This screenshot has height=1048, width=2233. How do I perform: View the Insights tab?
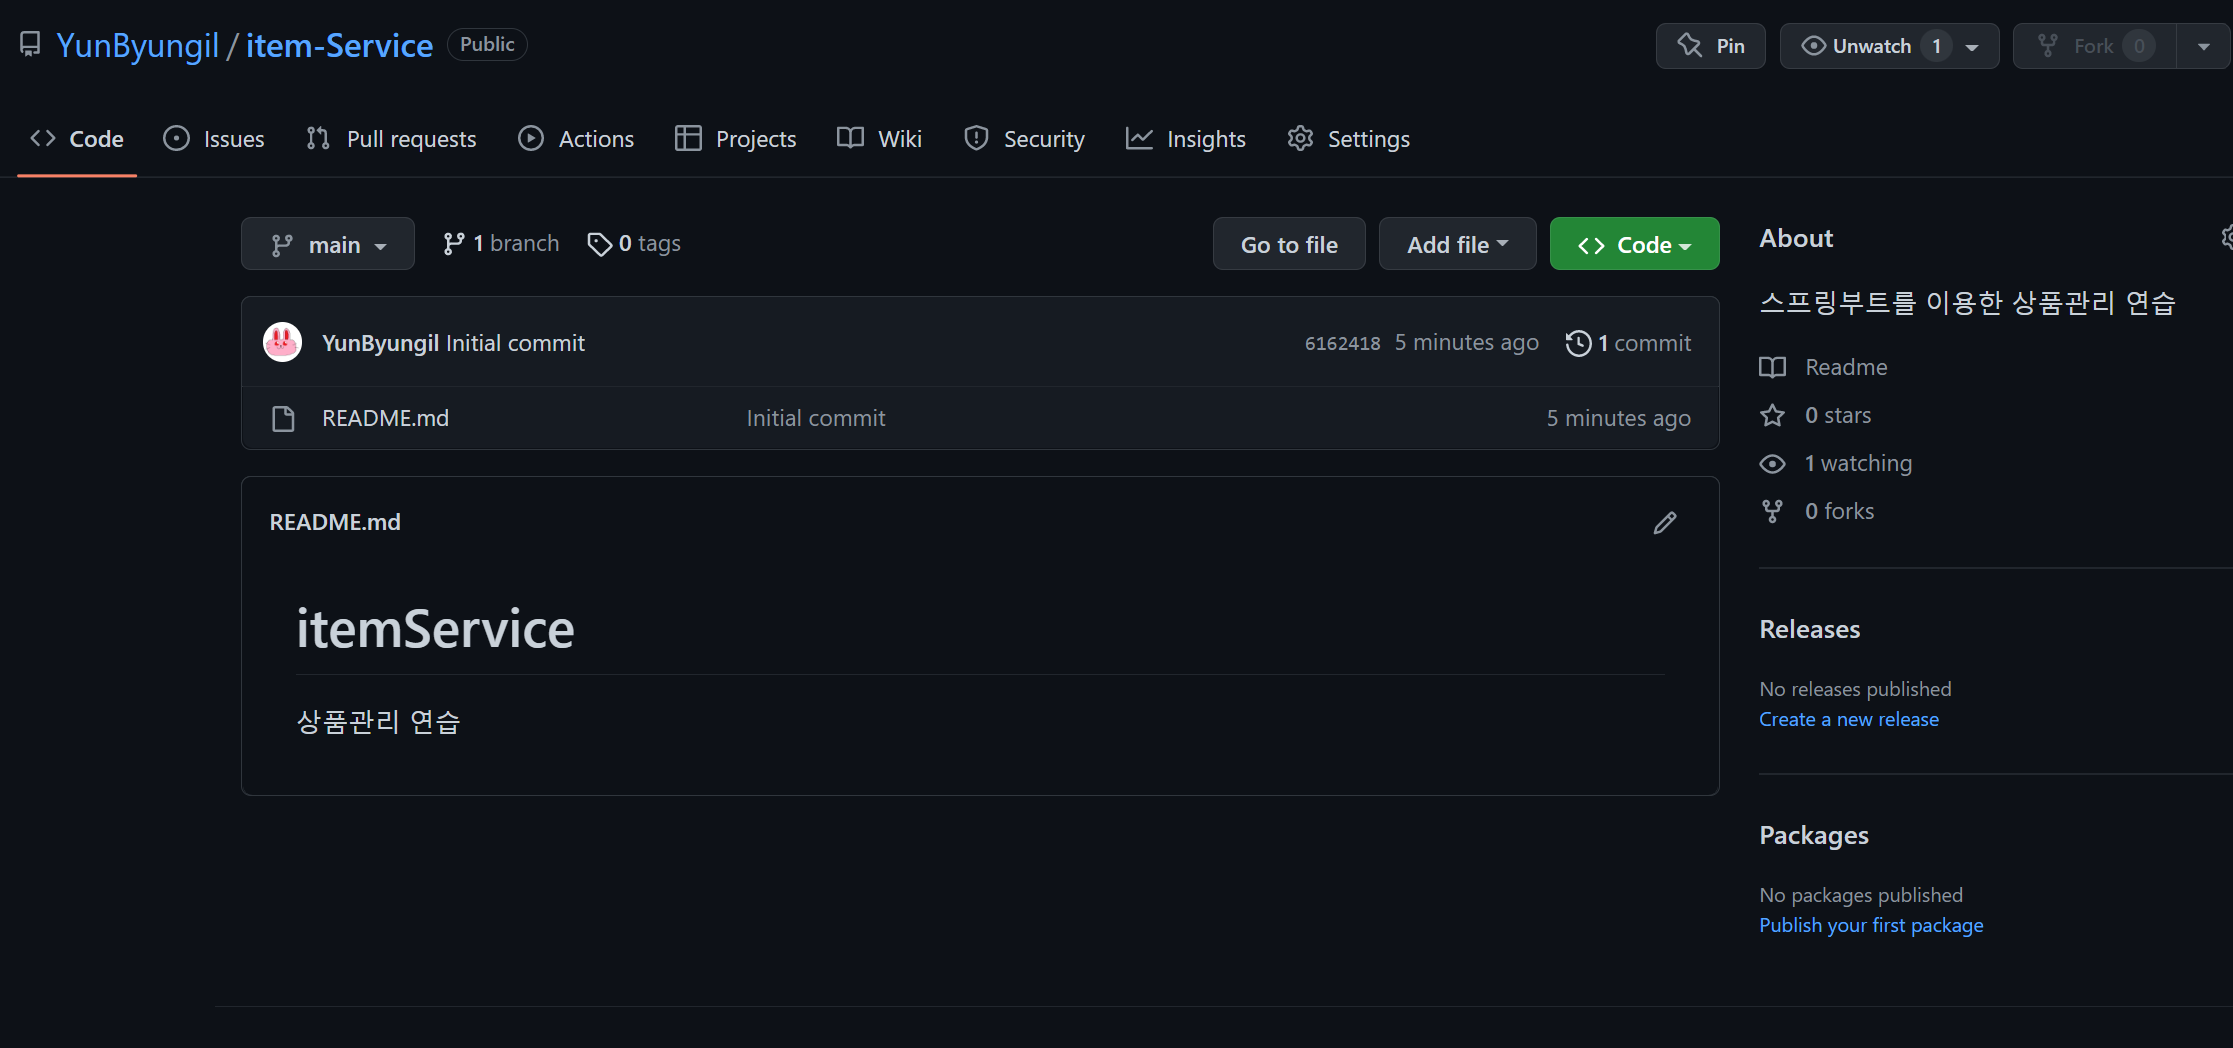(1186, 139)
